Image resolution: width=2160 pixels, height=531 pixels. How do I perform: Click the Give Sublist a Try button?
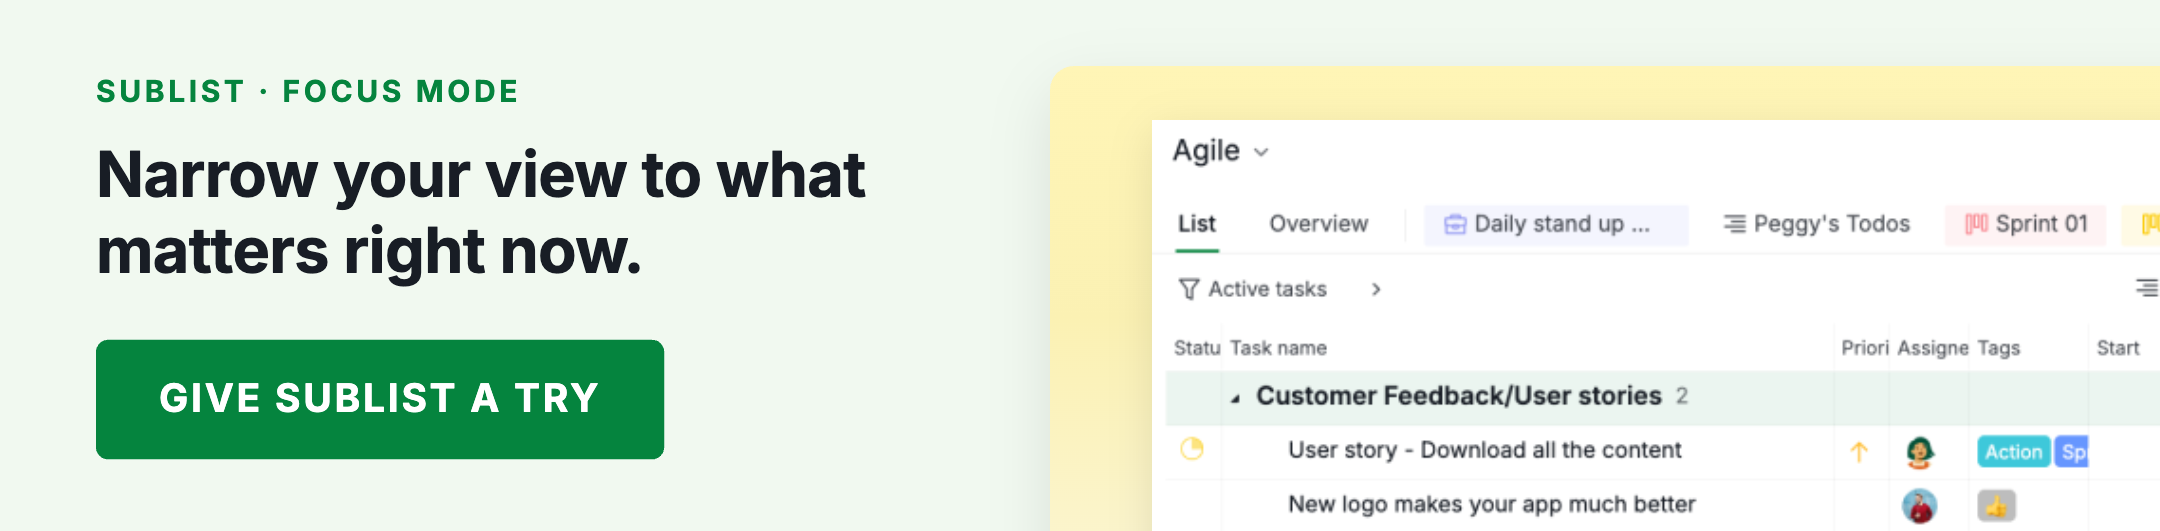(x=380, y=399)
